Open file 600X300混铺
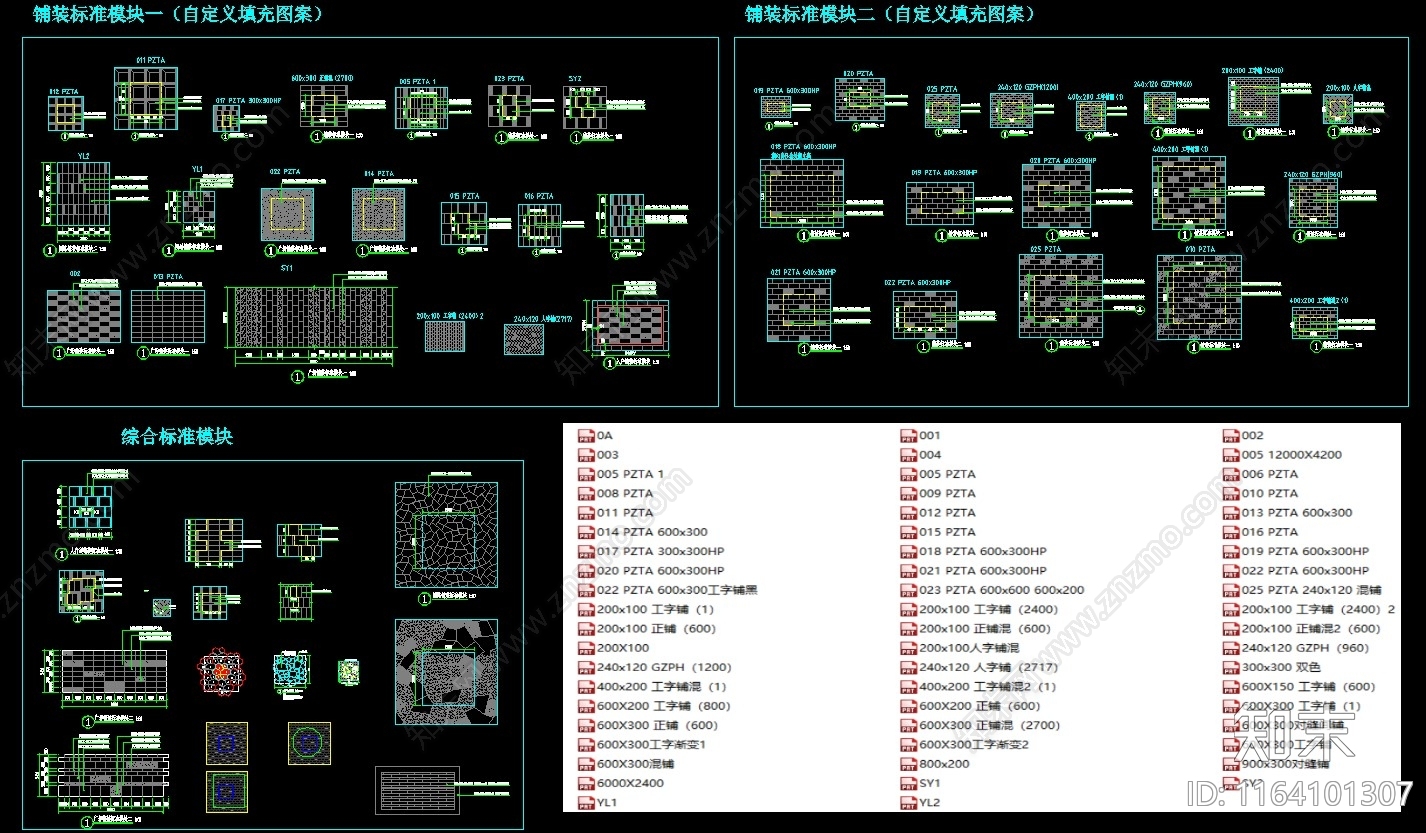 tap(626, 764)
